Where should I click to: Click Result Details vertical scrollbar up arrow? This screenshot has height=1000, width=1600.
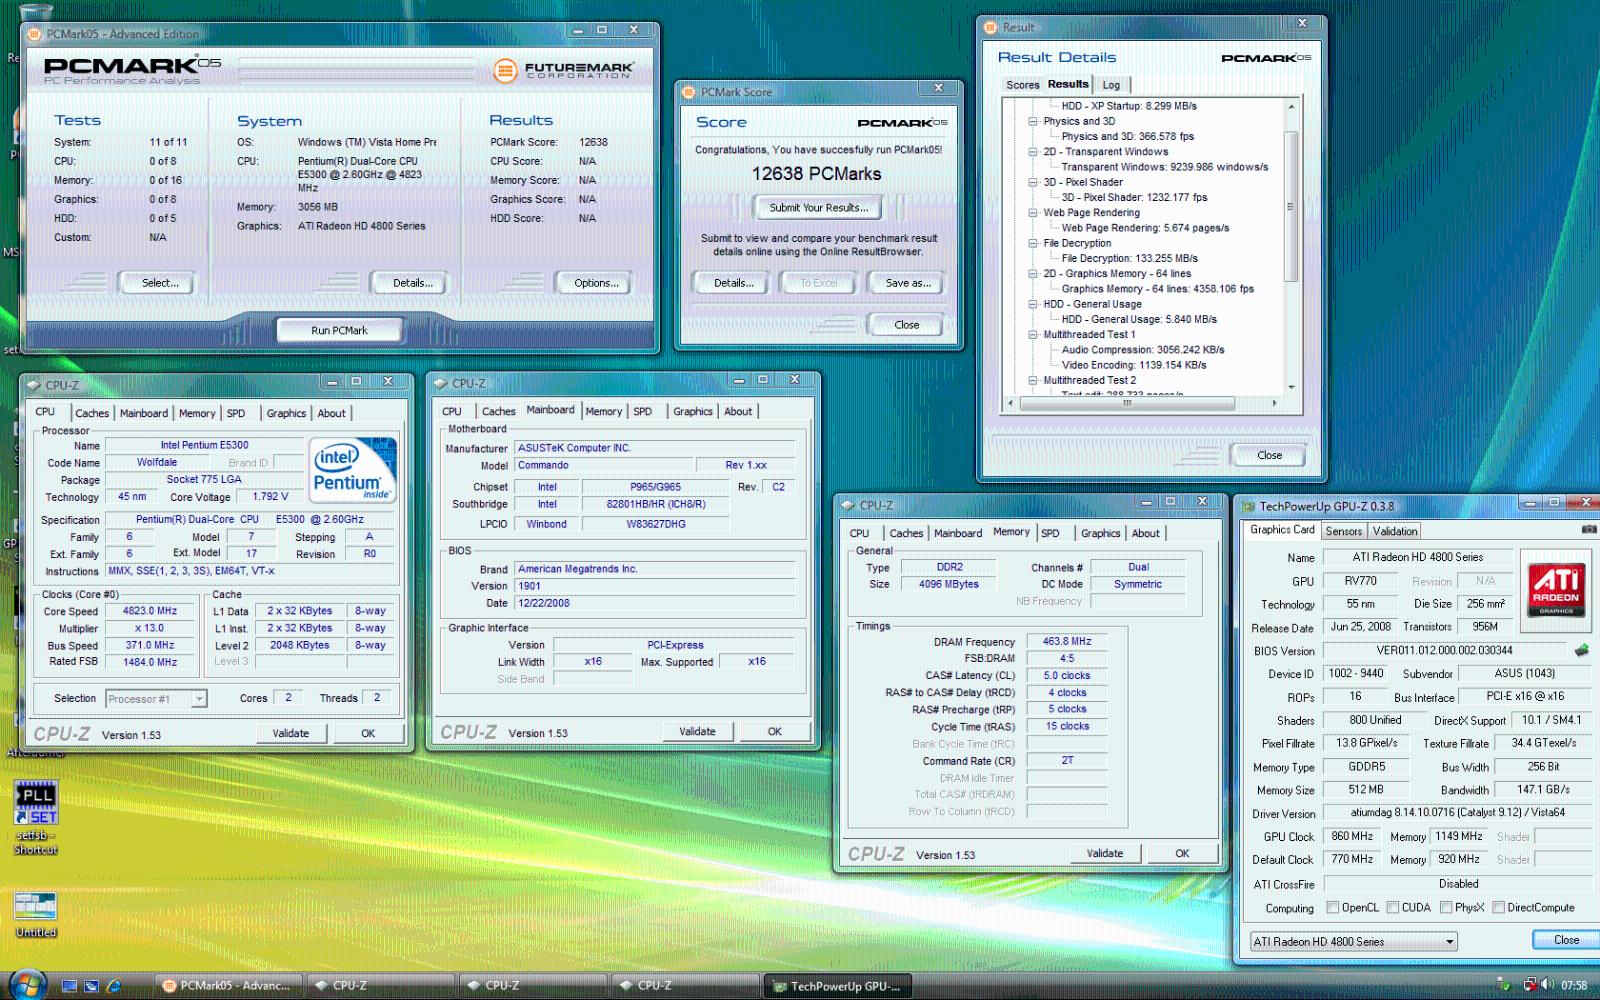pyautogui.click(x=1291, y=106)
